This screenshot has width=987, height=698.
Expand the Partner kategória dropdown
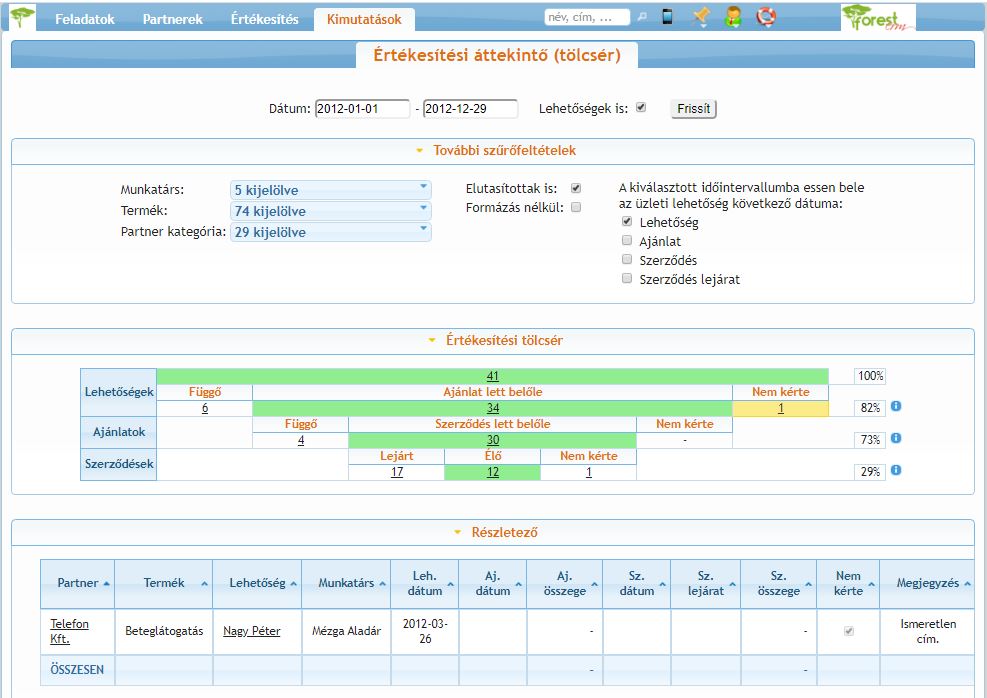pos(330,232)
